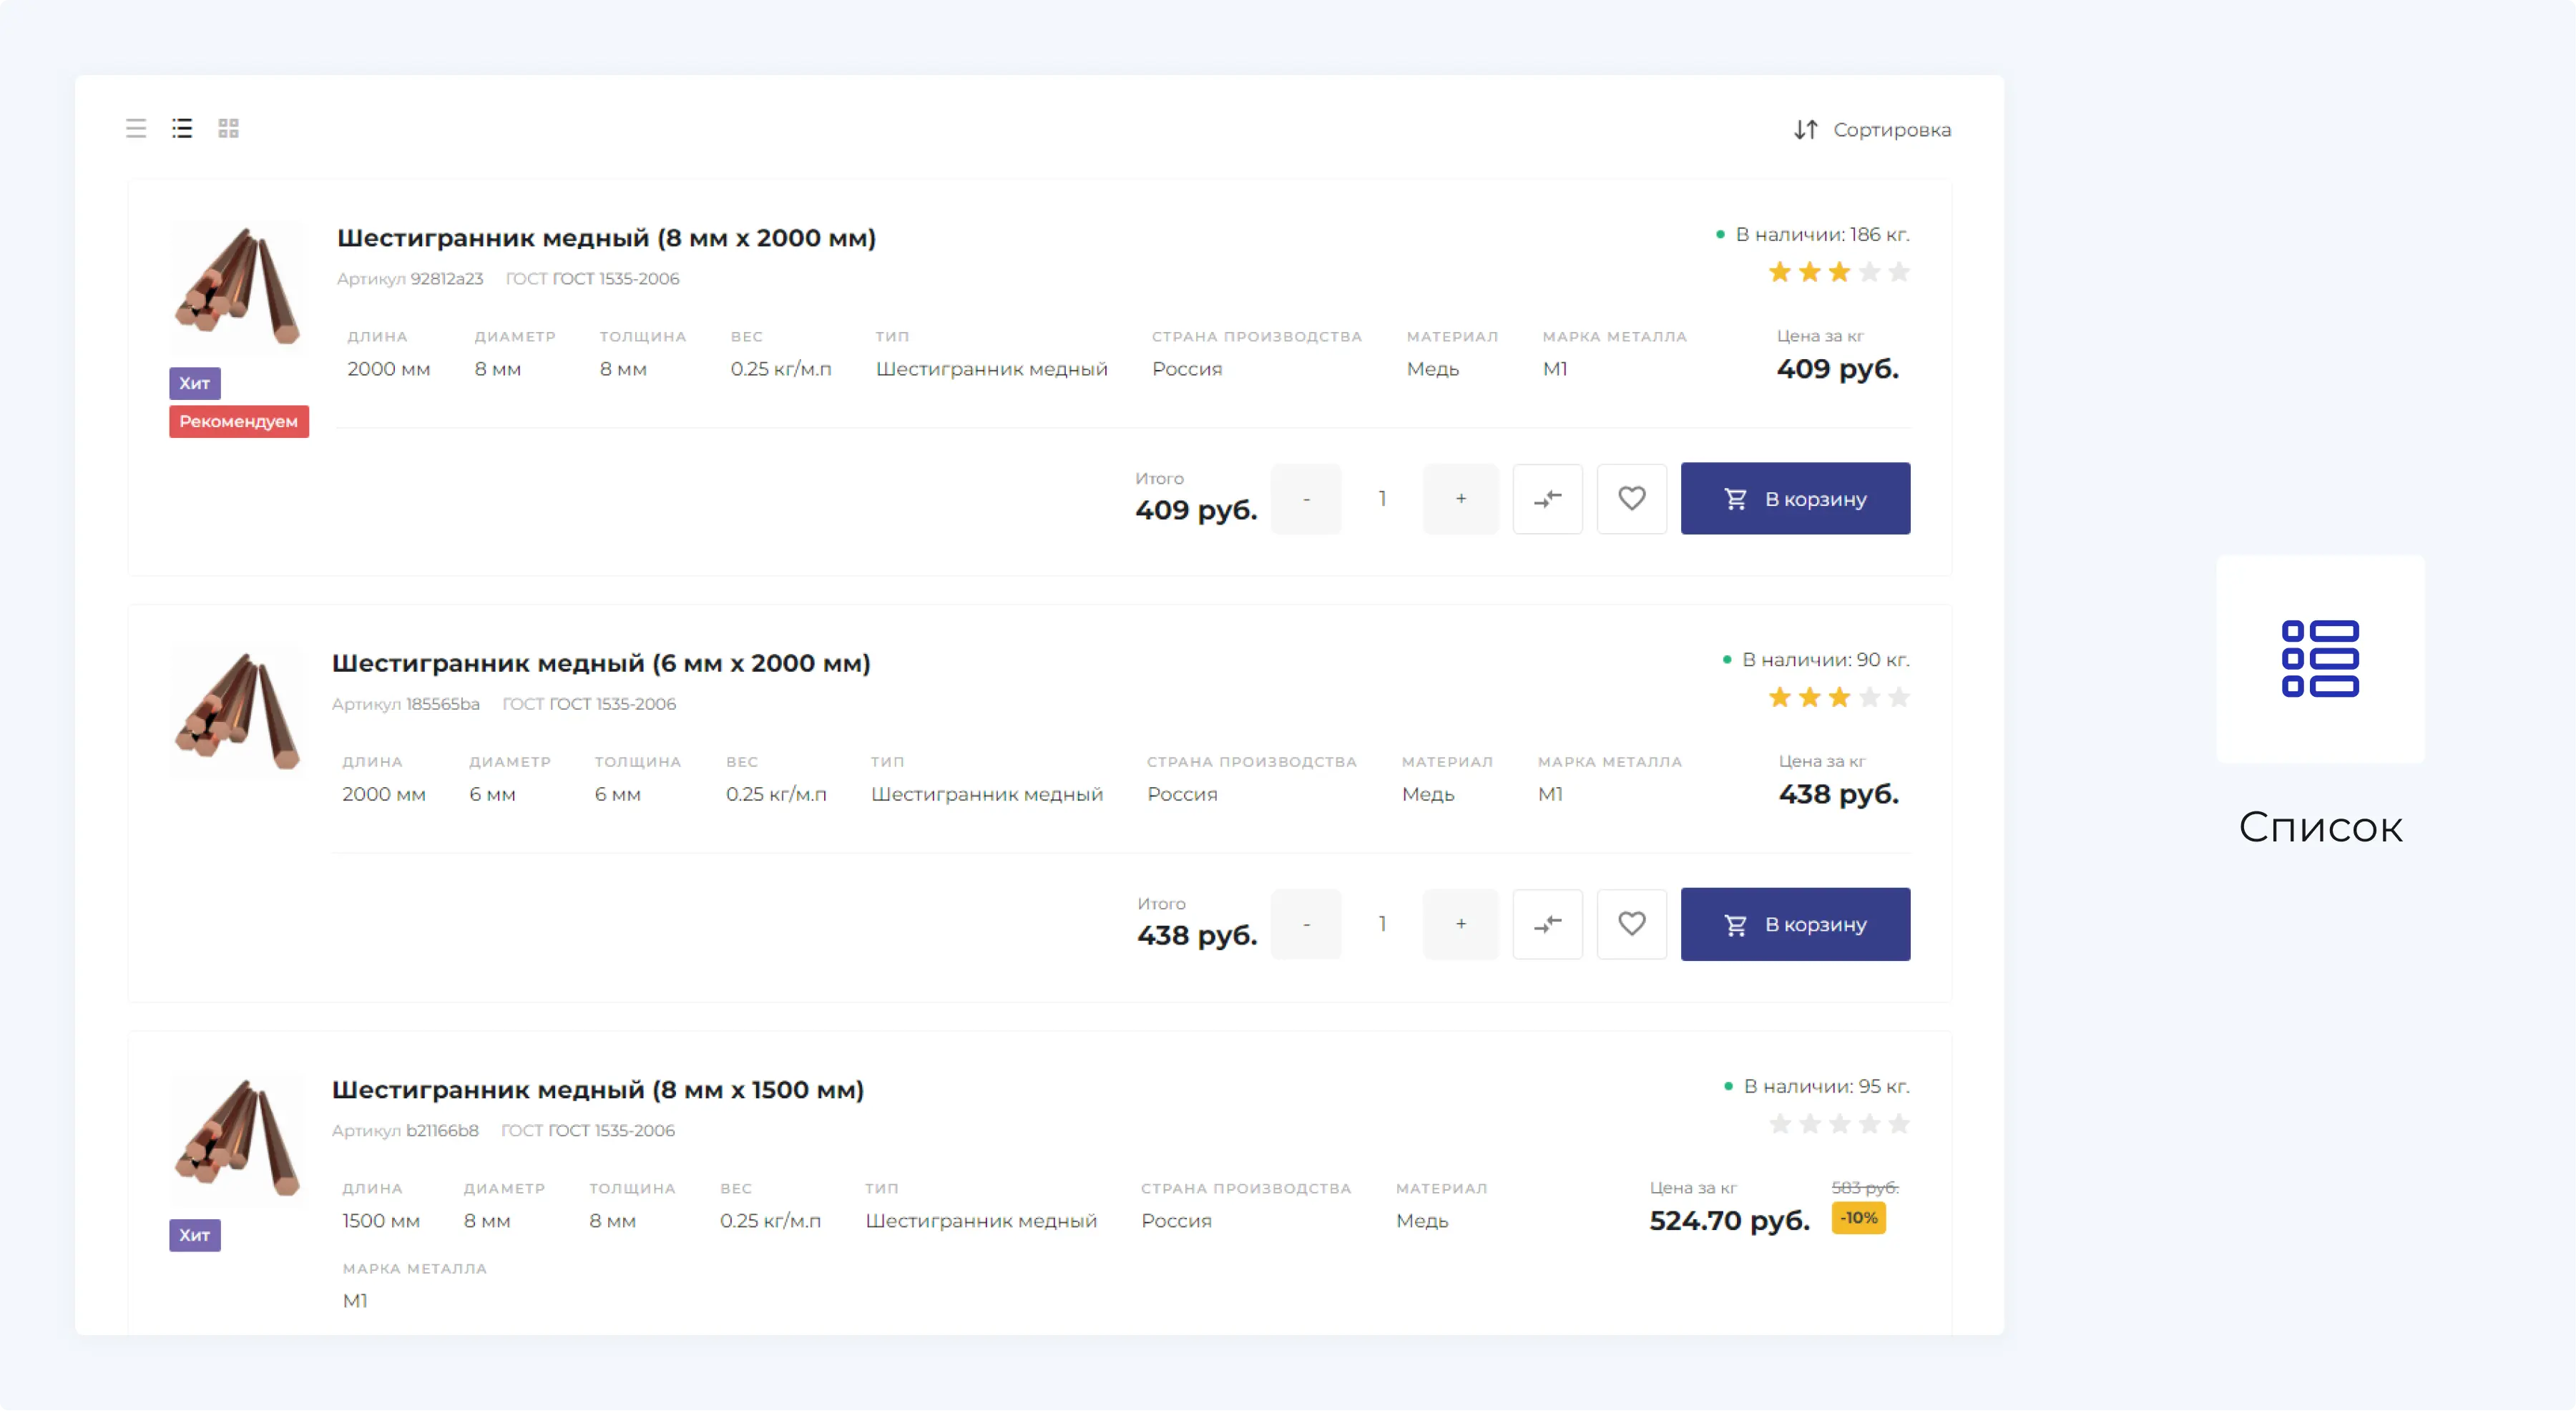Decrease quantity of the 409 руб. item
This screenshot has height=1411, width=2576.
pos(1306,499)
